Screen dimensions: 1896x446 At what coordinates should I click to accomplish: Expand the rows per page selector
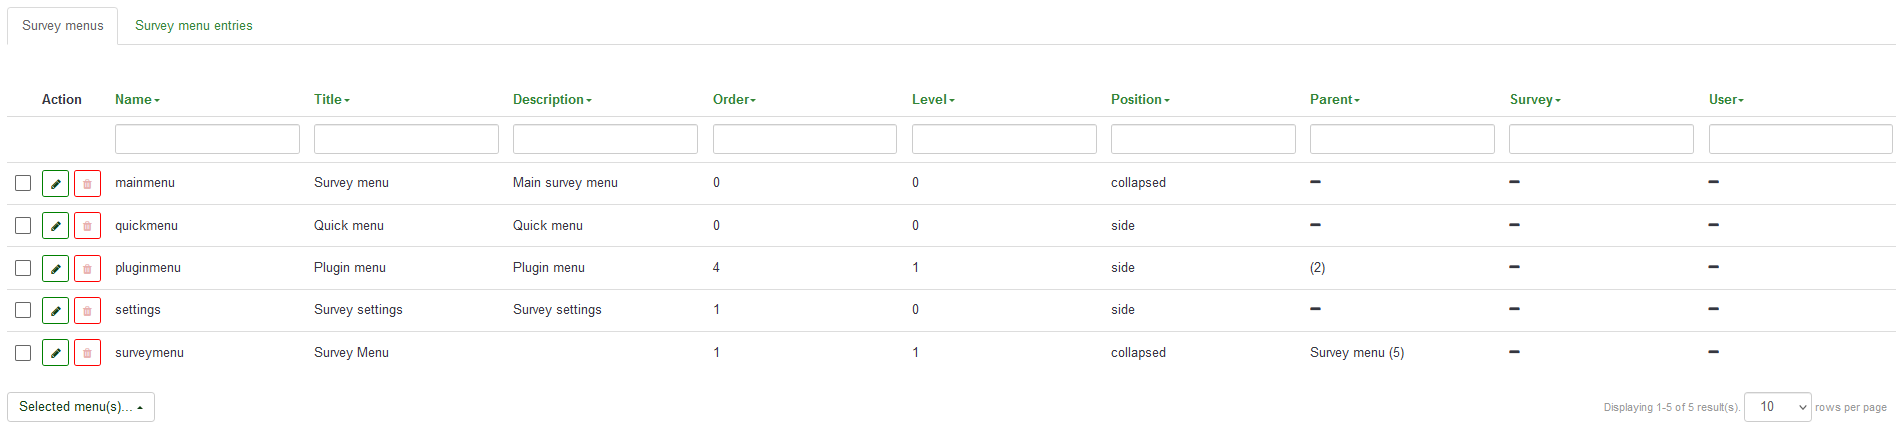point(1777,407)
